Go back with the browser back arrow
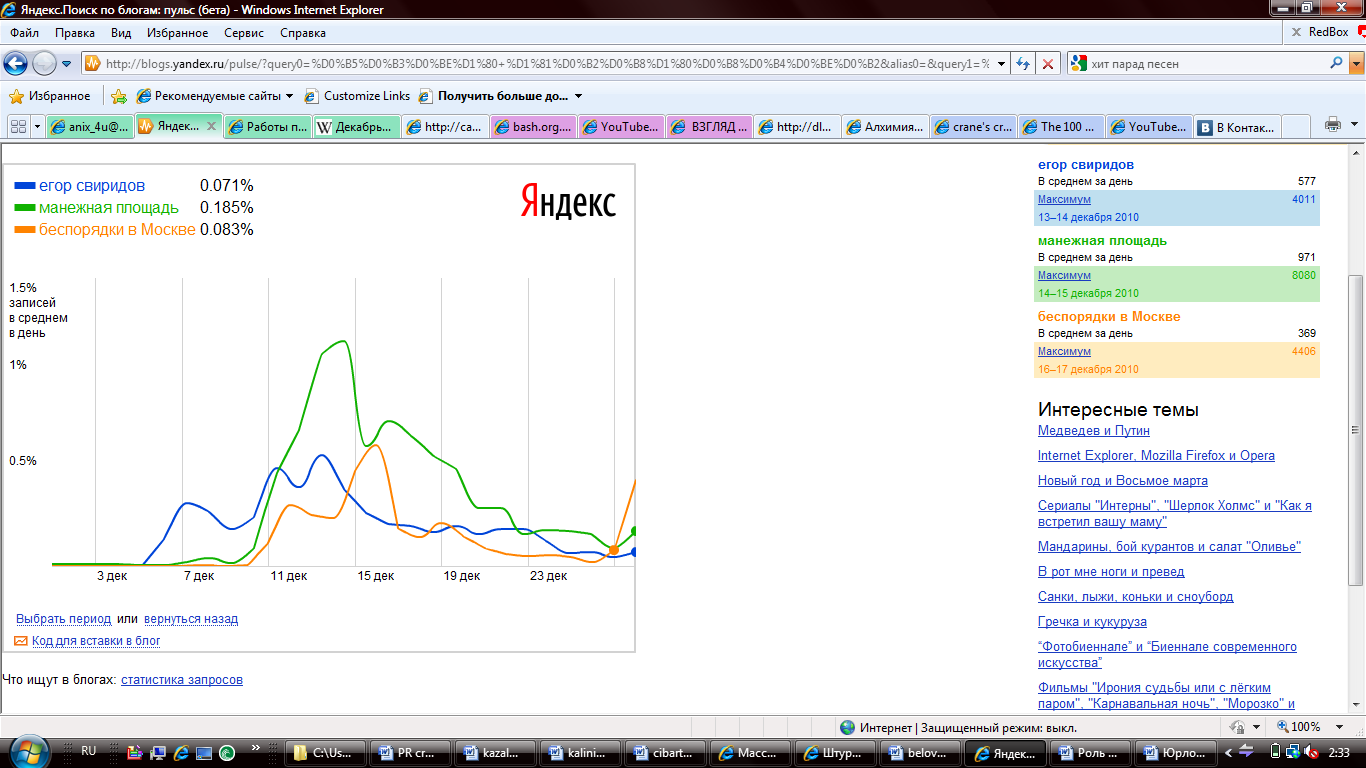This screenshot has height=768, width=1366. point(15,64)
